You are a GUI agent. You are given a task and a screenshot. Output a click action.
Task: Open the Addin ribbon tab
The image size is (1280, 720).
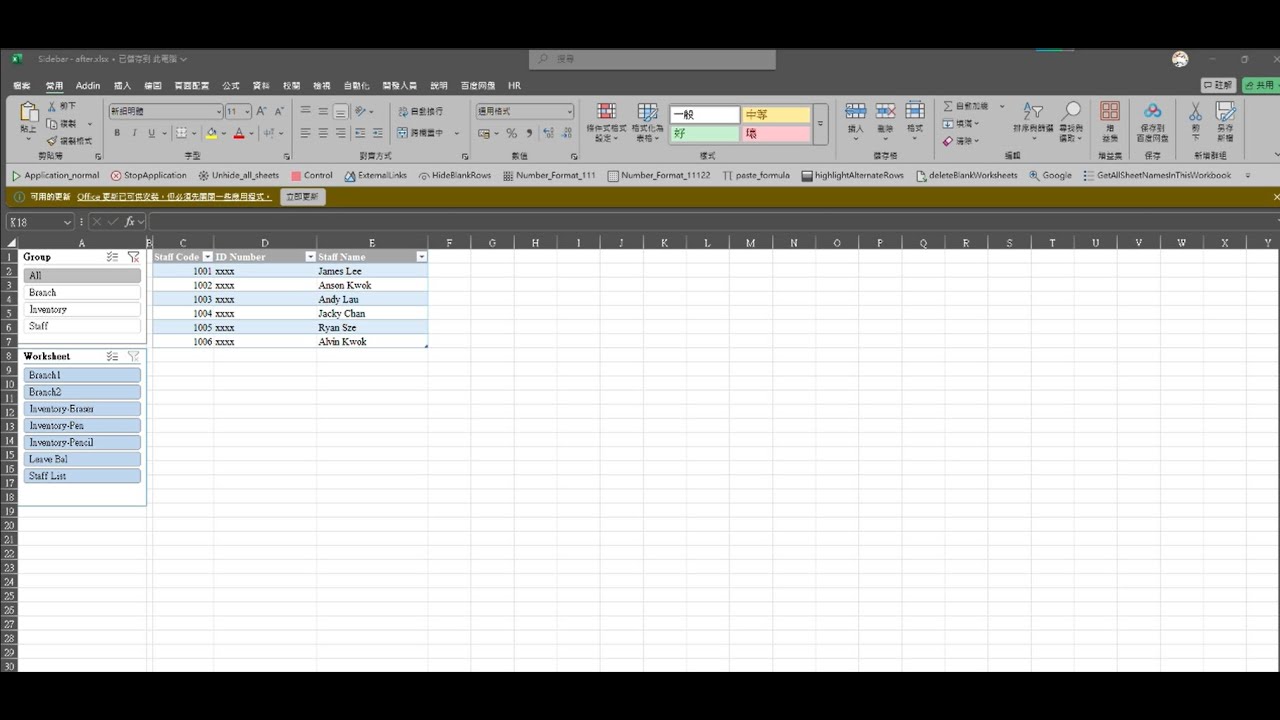[88, 86]
